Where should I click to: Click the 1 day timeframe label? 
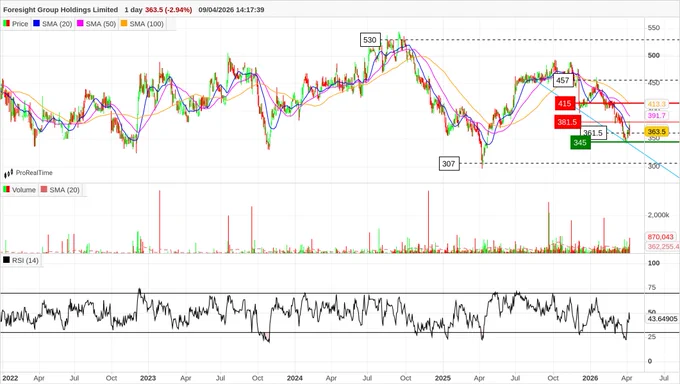pos(134,10)
